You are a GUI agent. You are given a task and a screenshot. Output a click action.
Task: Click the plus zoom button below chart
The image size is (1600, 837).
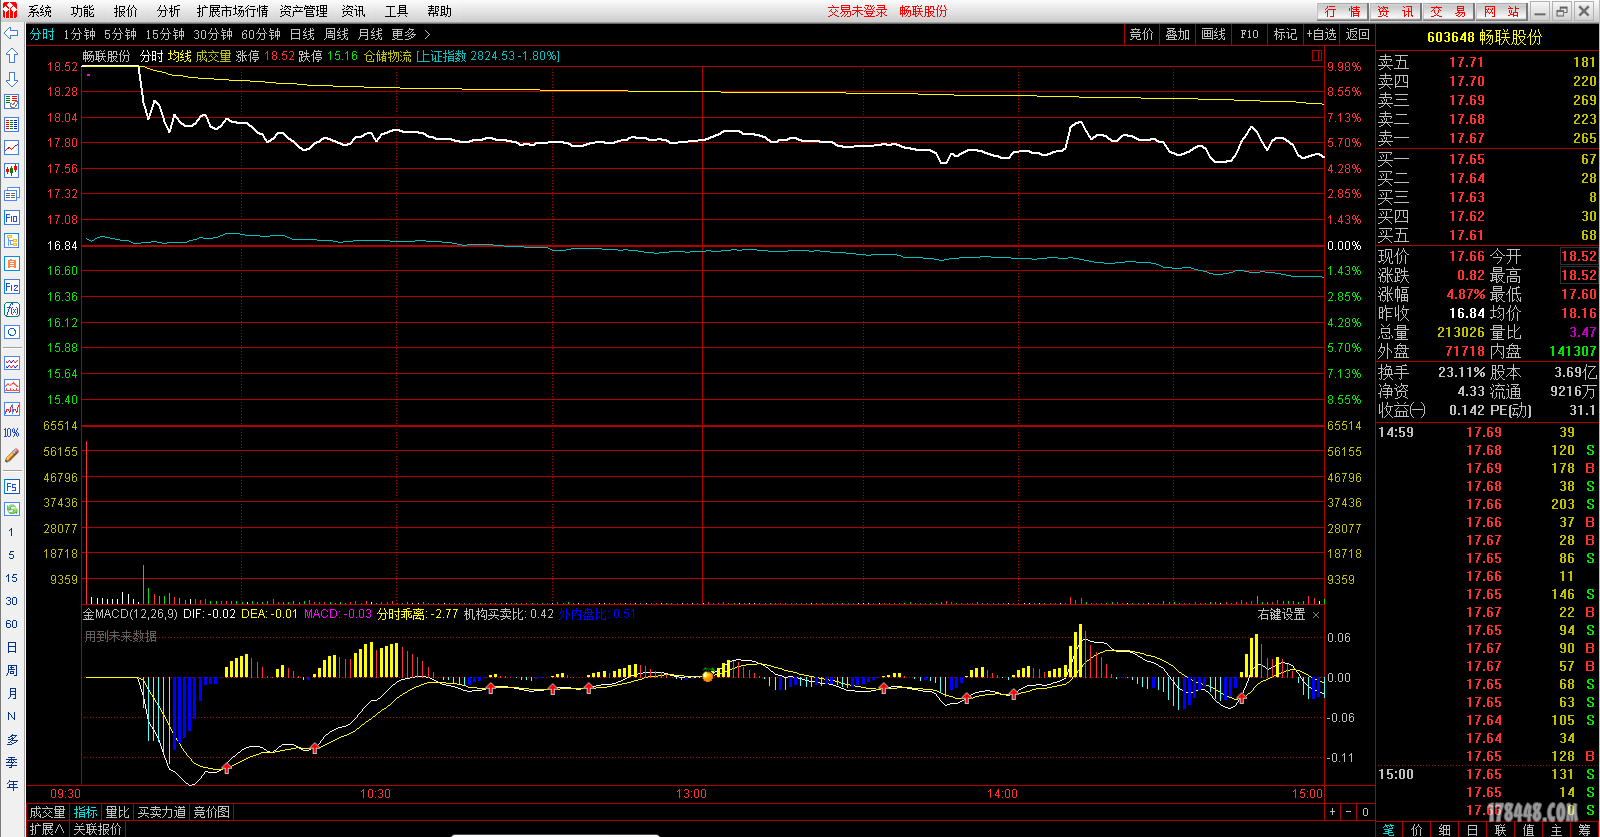(1332, 812)
